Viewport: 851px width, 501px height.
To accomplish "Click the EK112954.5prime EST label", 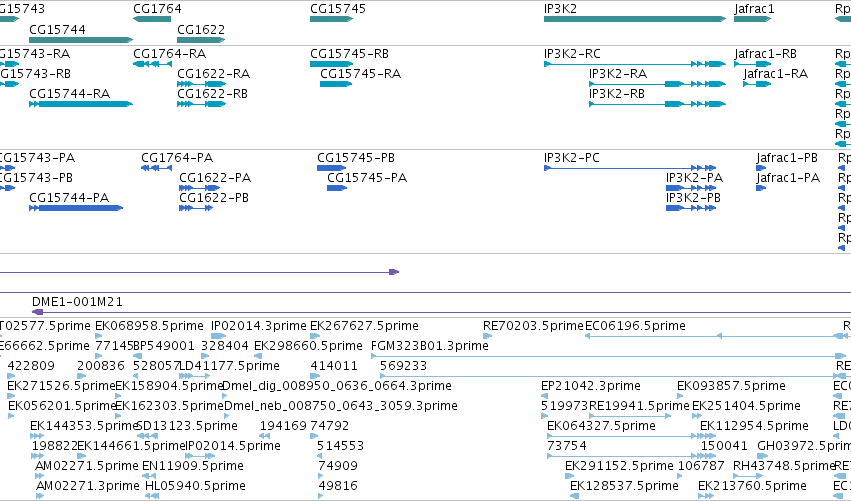I will coord(754,426).
